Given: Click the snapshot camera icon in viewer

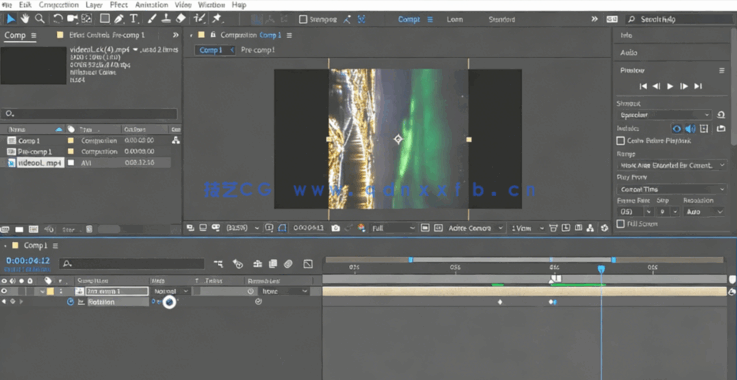Looking at the screenshot, I should (335, 228).
